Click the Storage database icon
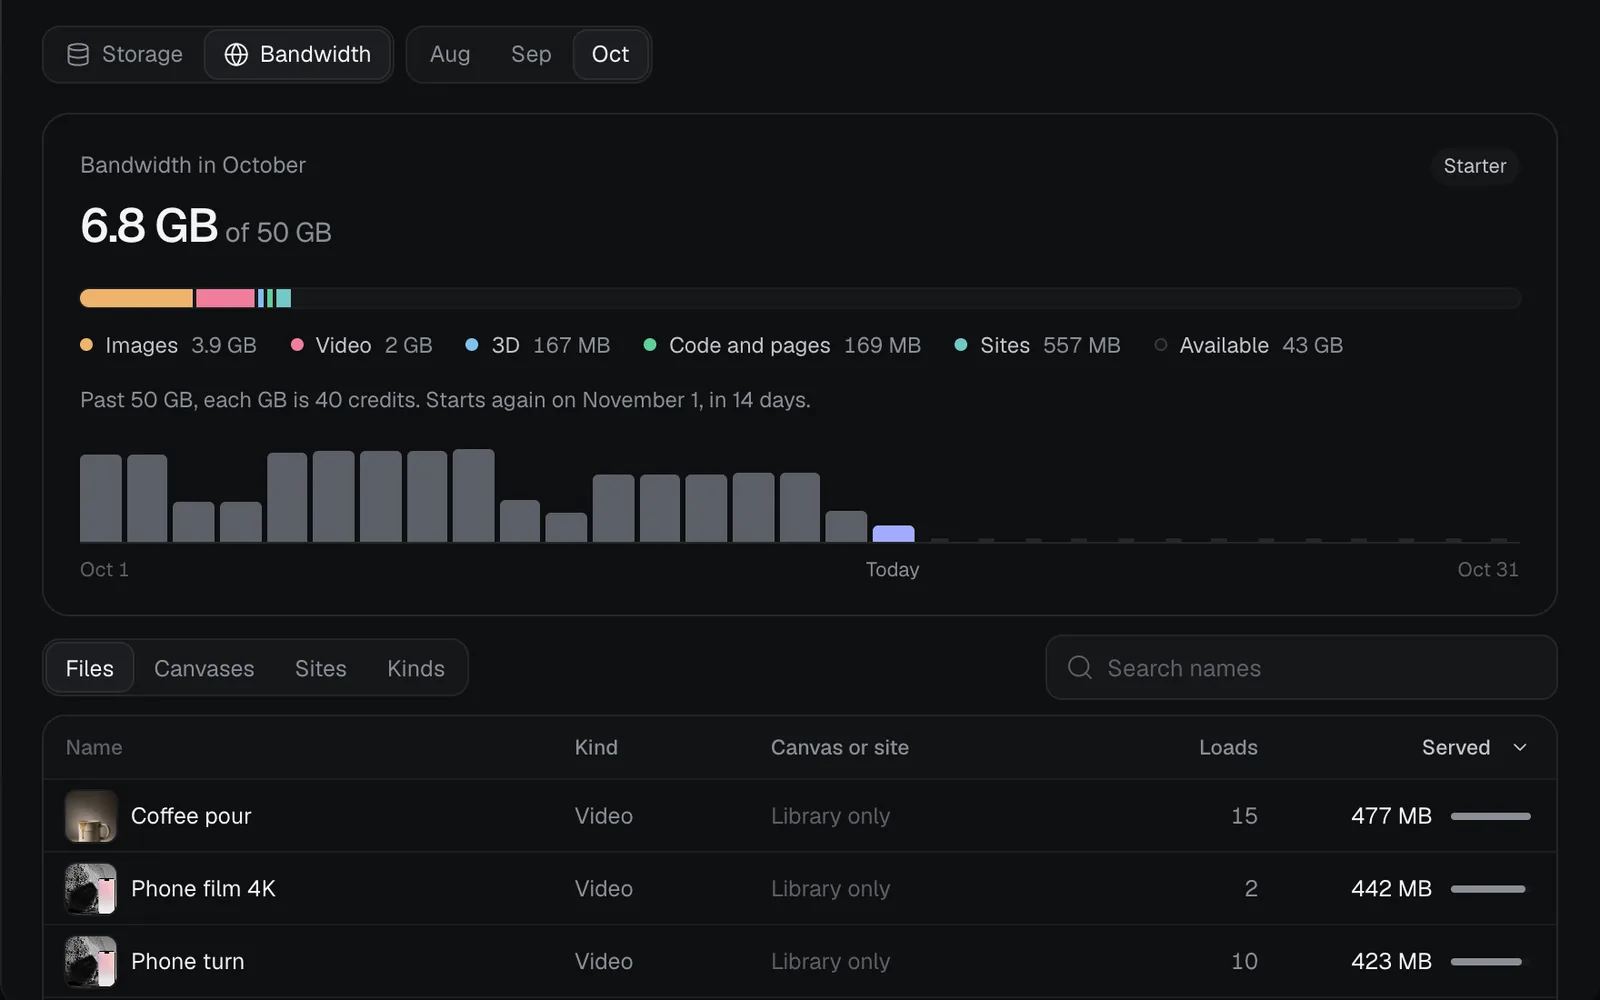 [x=78, y=54]
